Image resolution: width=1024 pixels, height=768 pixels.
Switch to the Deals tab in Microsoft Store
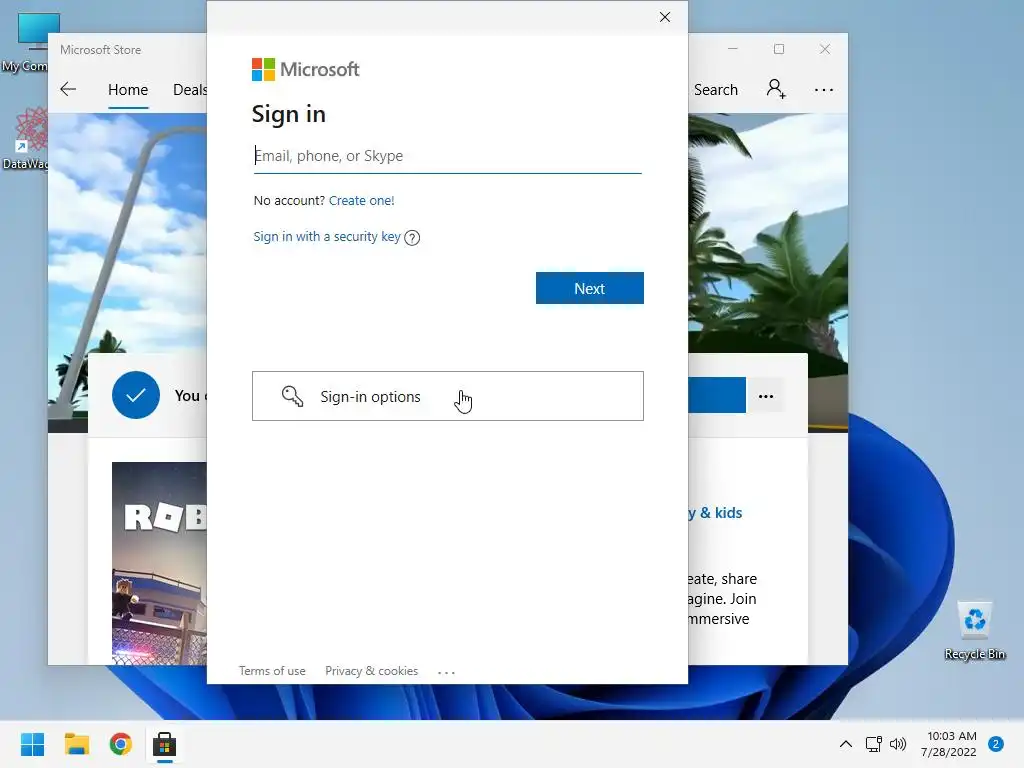click(x=189, y=90)
